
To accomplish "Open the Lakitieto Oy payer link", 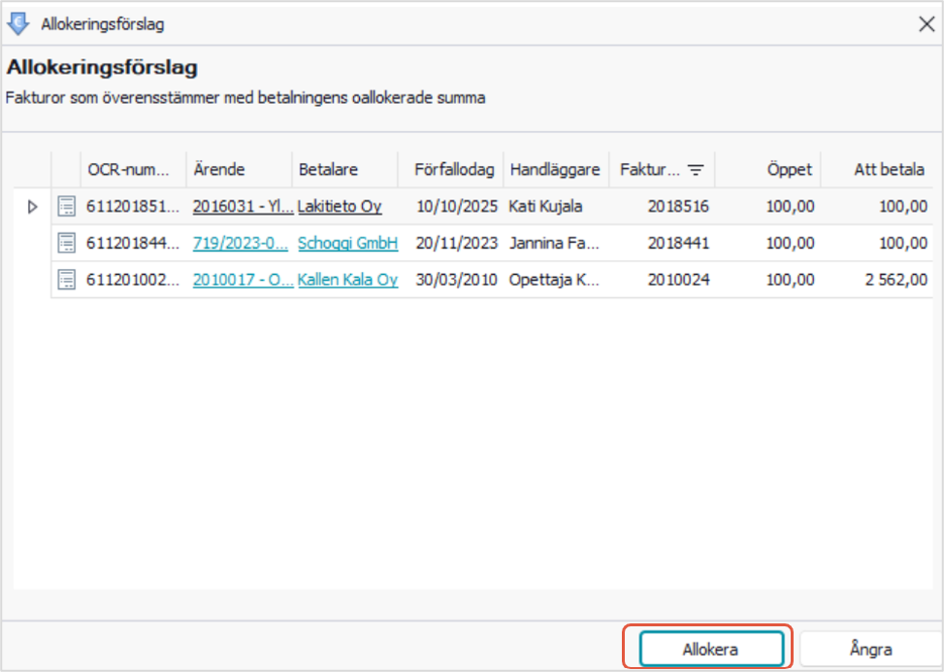I will coord(340,207).
